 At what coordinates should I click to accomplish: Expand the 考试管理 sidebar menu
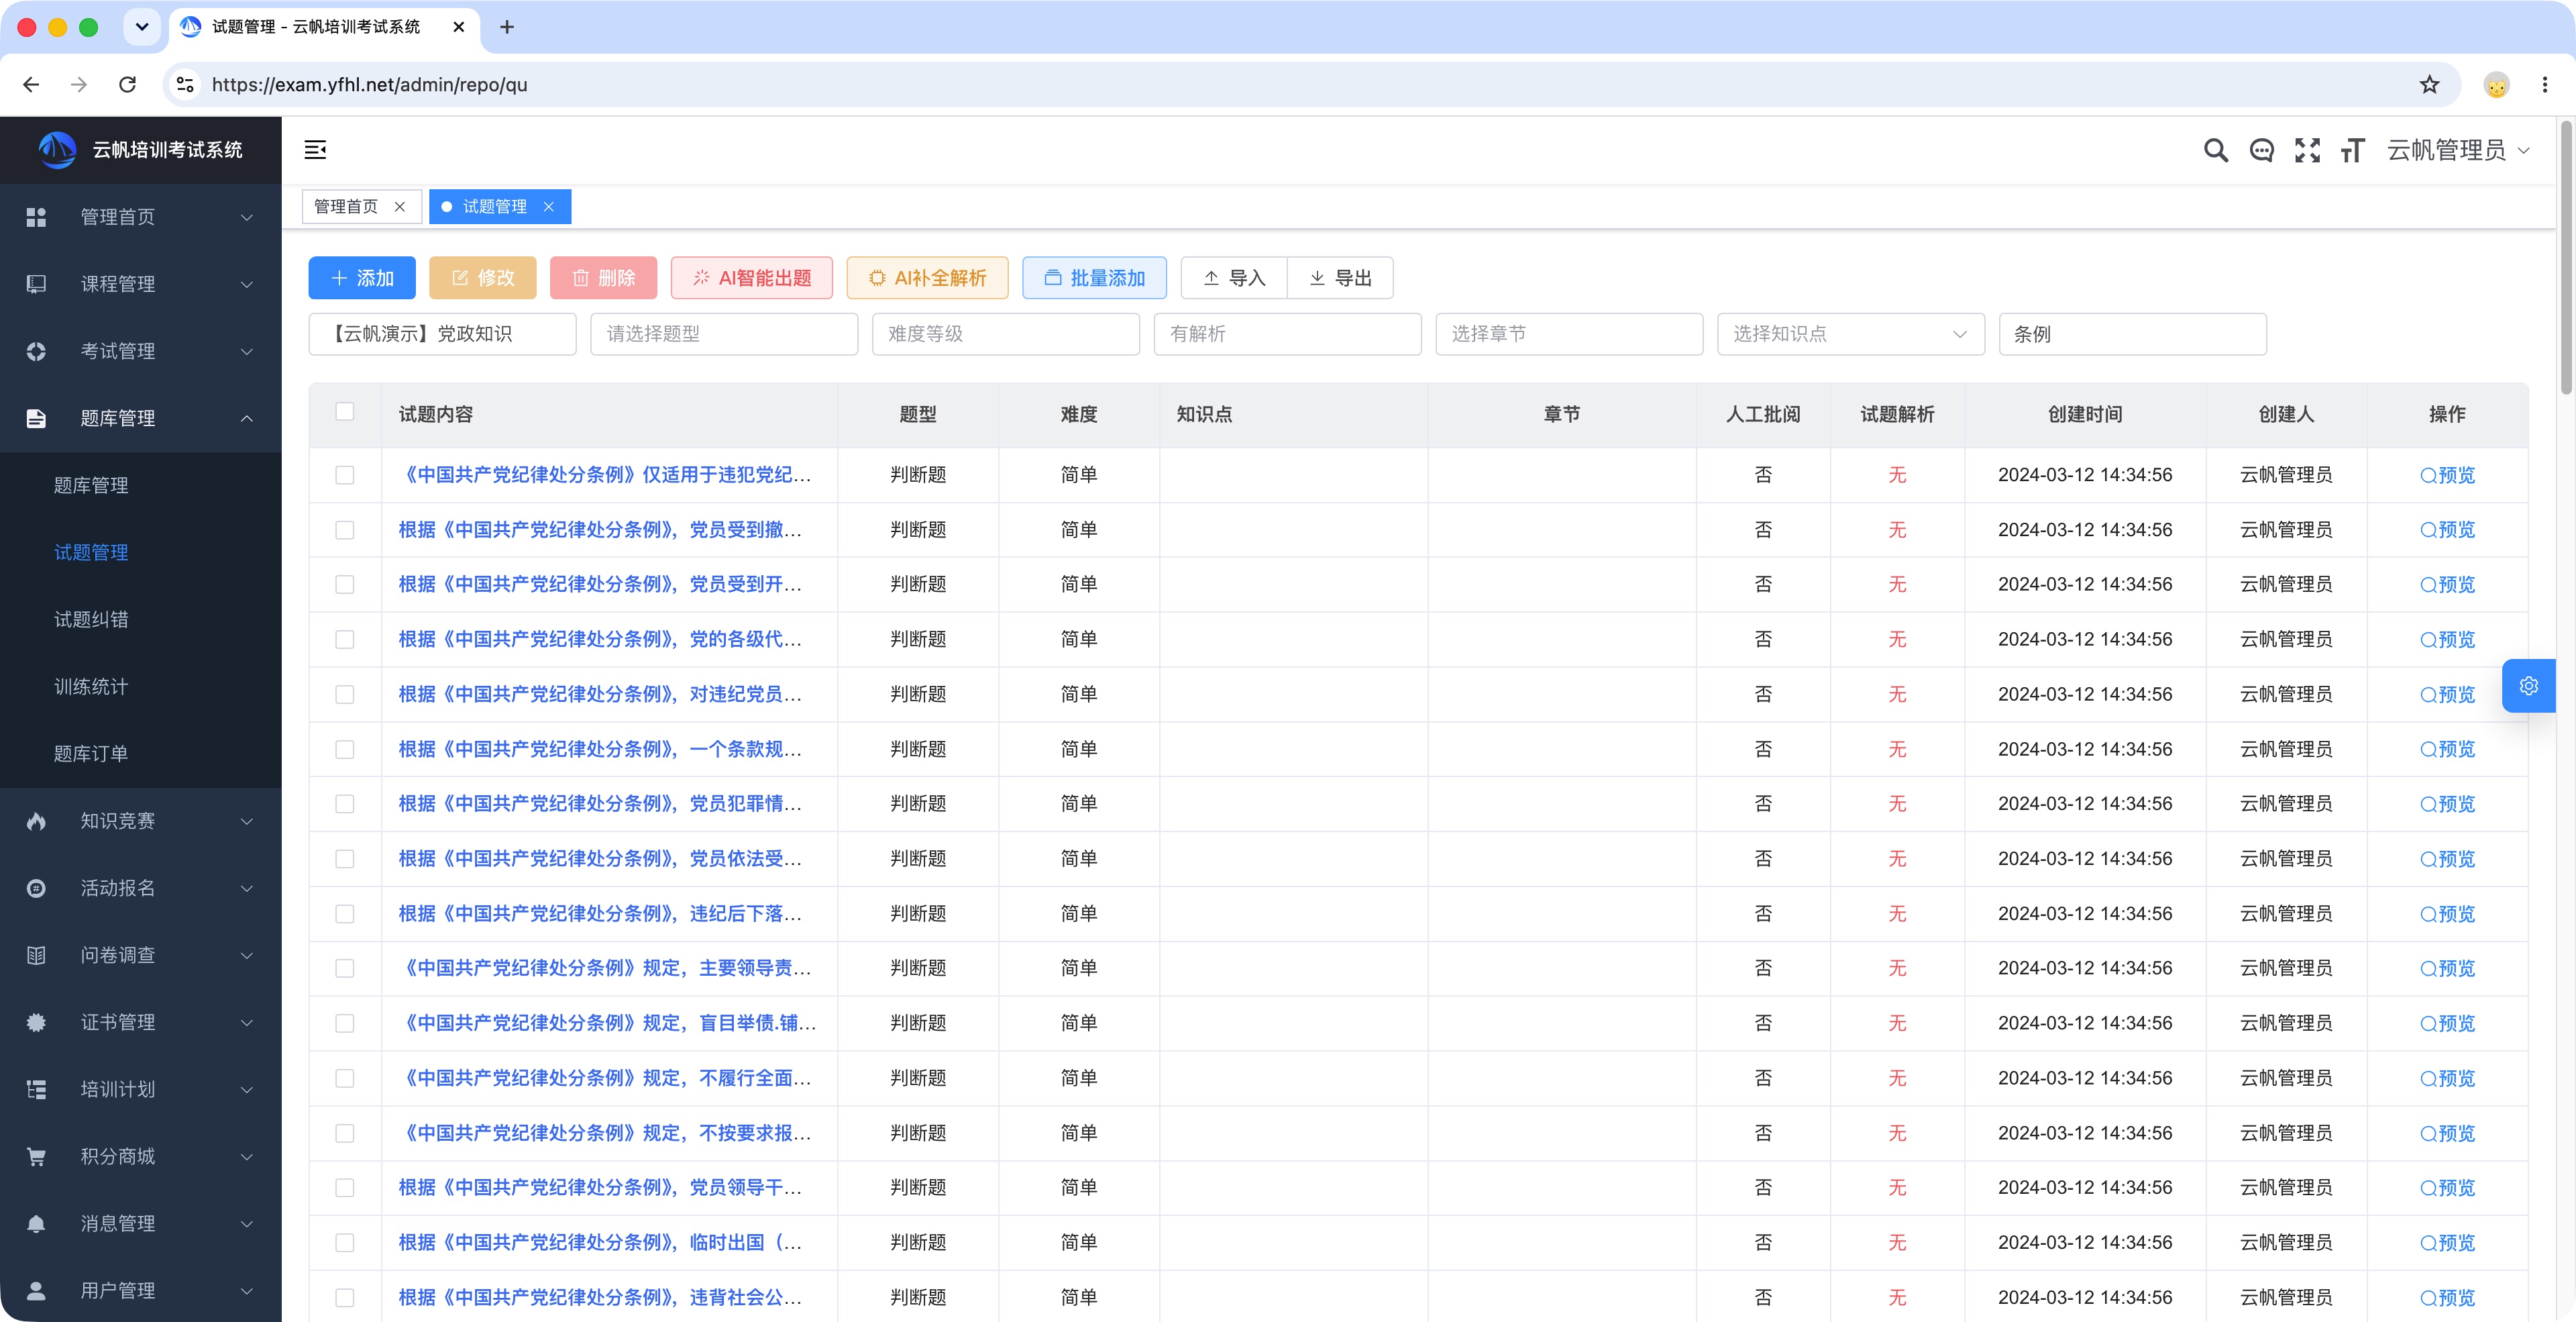coord(140,351)
